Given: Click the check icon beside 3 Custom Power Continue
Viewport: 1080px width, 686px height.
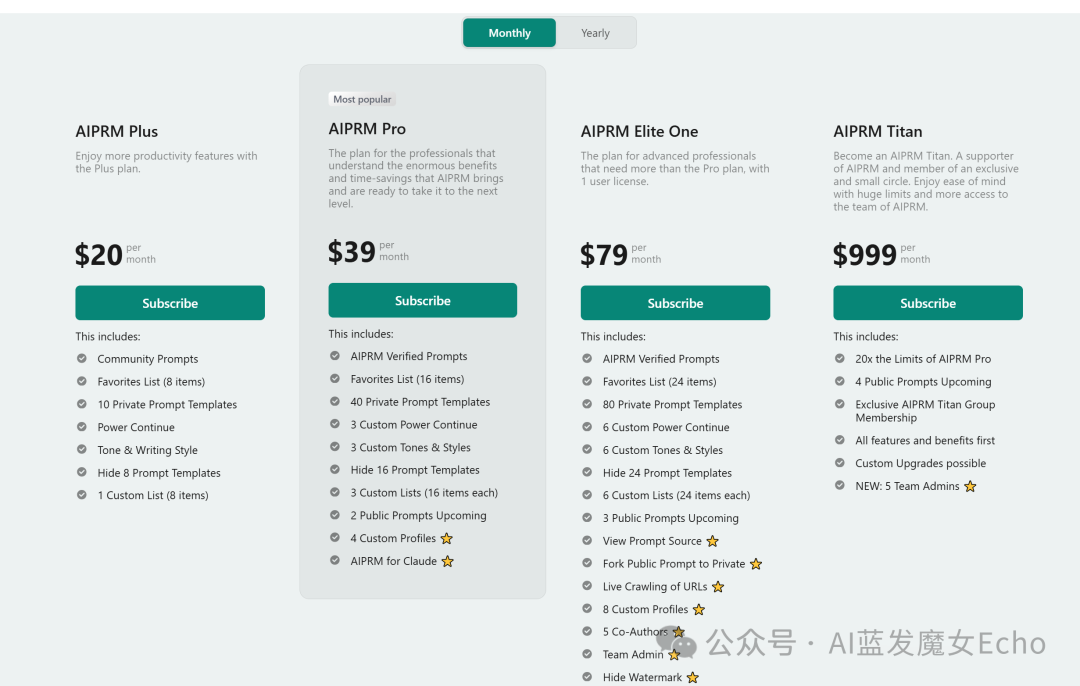Looking at the screenshot, I should (x=335, y=424).
